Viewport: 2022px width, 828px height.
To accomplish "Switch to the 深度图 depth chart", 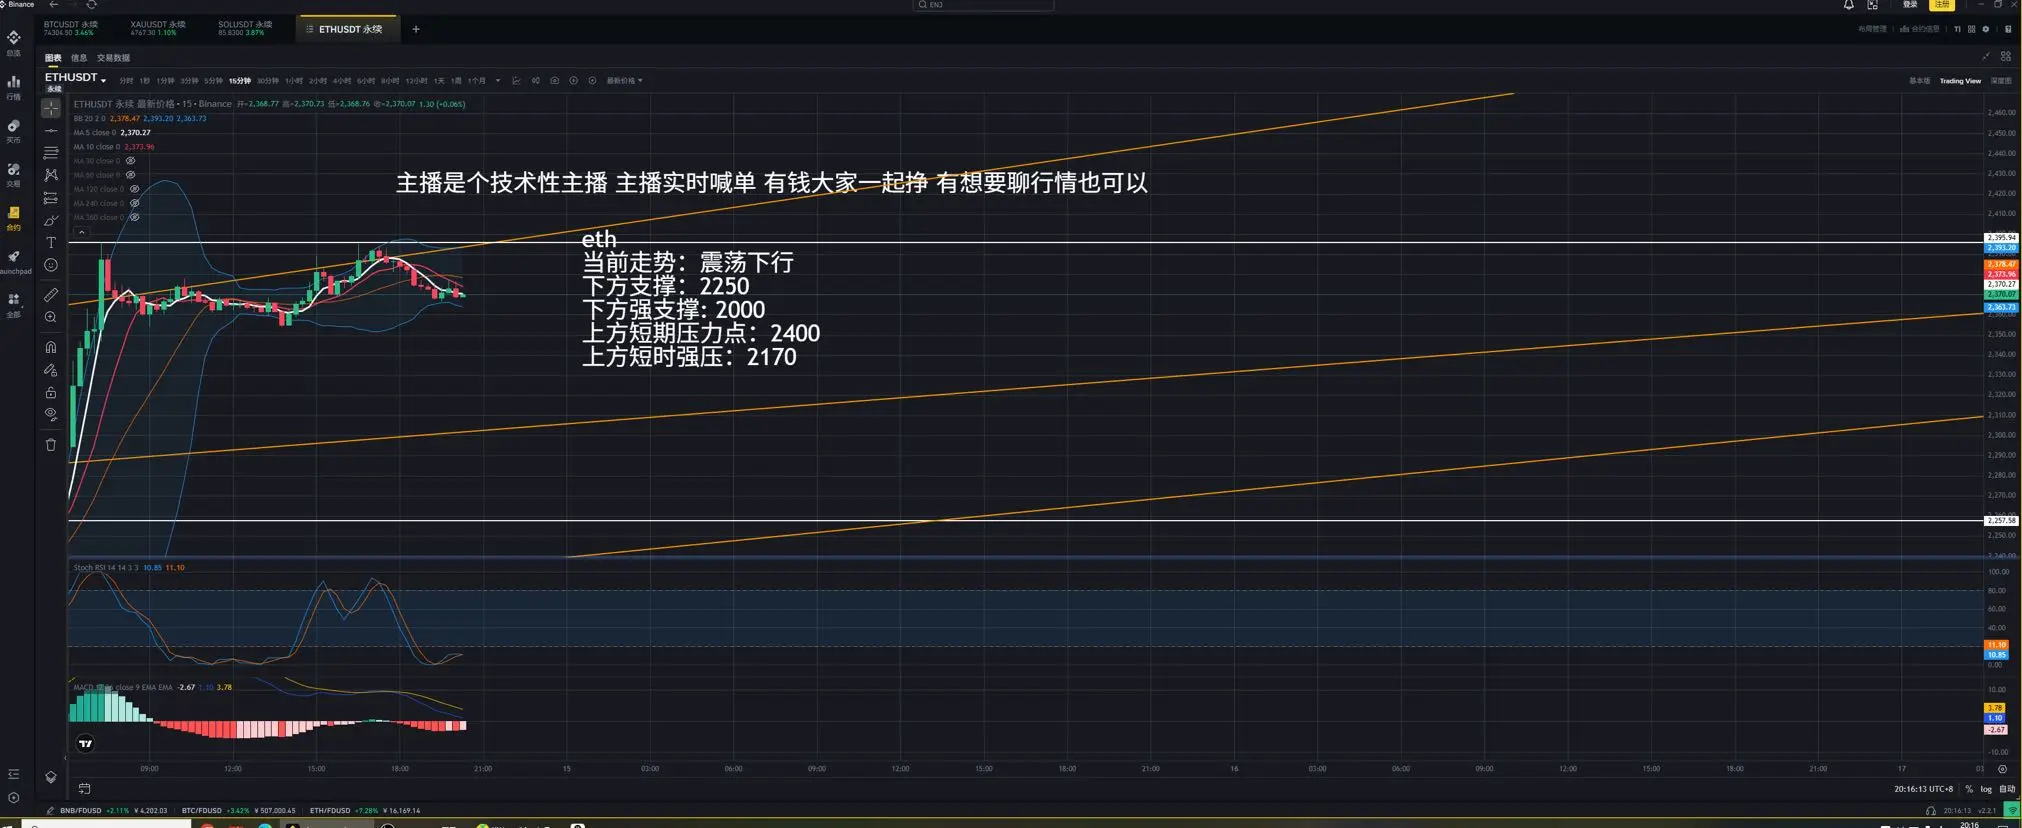I will point(2001,81).
